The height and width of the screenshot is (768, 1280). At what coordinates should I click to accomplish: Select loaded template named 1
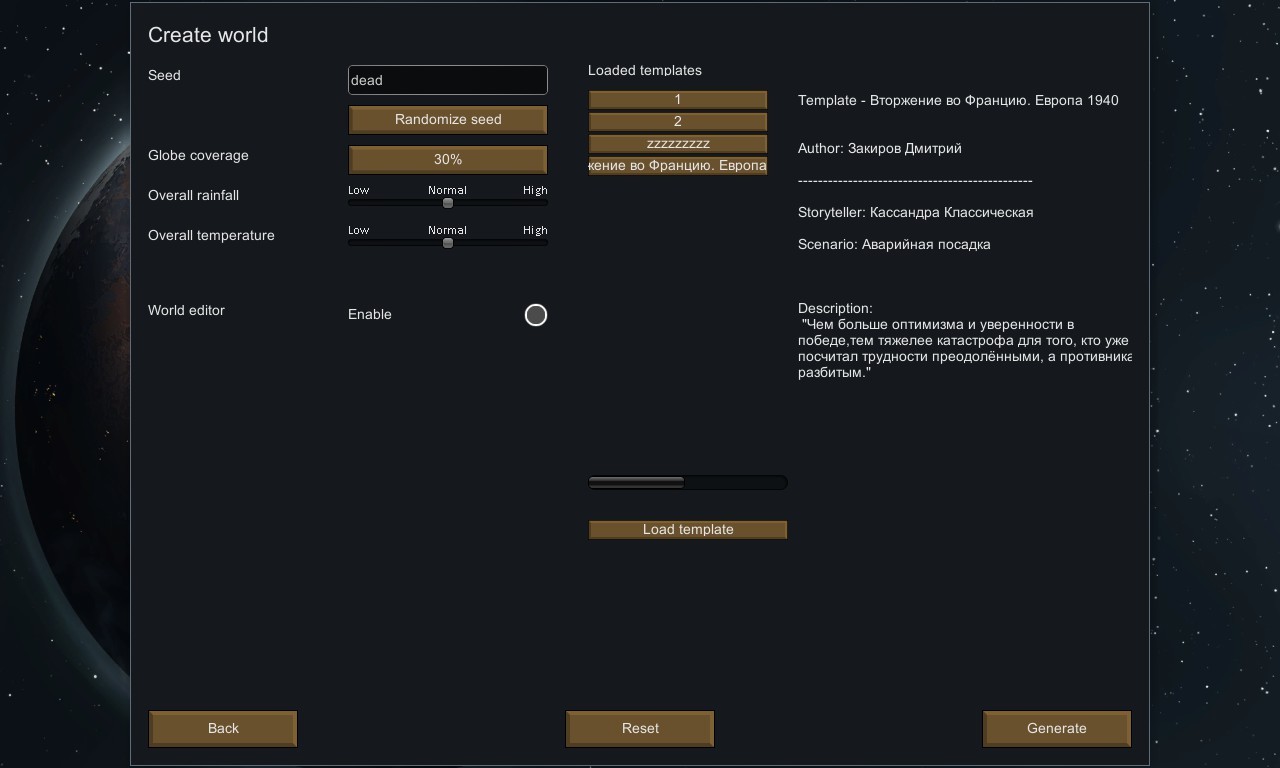coord(677,100)
